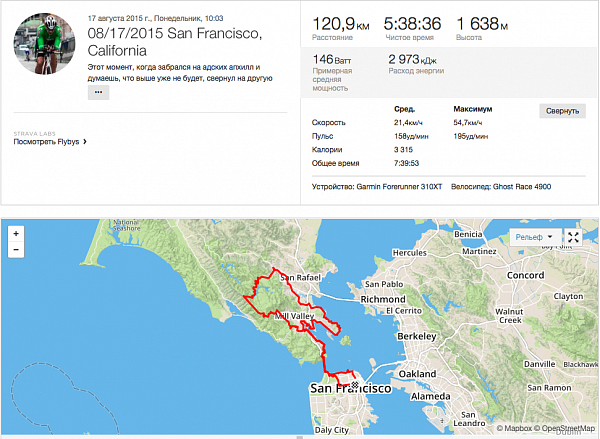Select the activity title San Francisco, California

(175, 42)
